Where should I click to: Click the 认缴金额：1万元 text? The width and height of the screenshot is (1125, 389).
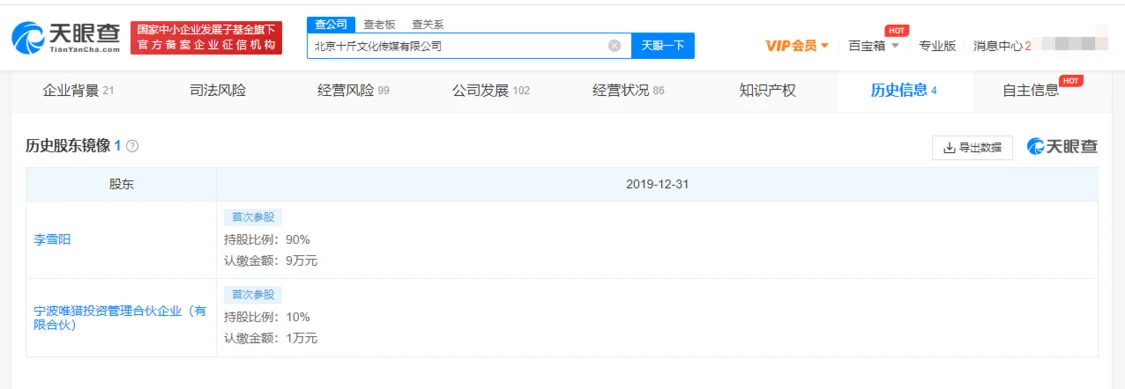point(270,339)
